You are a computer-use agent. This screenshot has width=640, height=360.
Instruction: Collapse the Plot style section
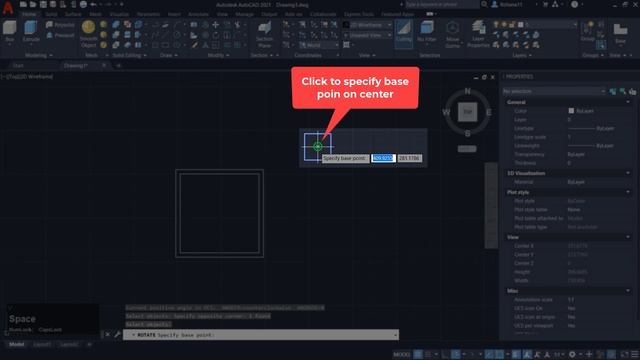(628, 192)
